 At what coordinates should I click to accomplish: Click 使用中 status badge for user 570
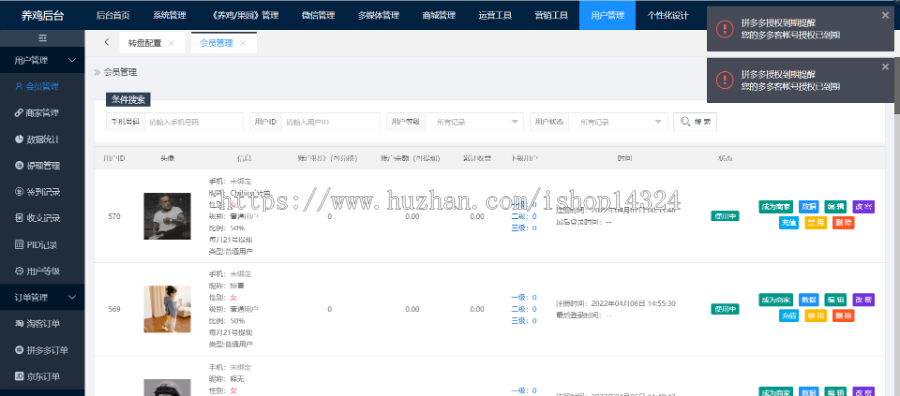point(725,216)
